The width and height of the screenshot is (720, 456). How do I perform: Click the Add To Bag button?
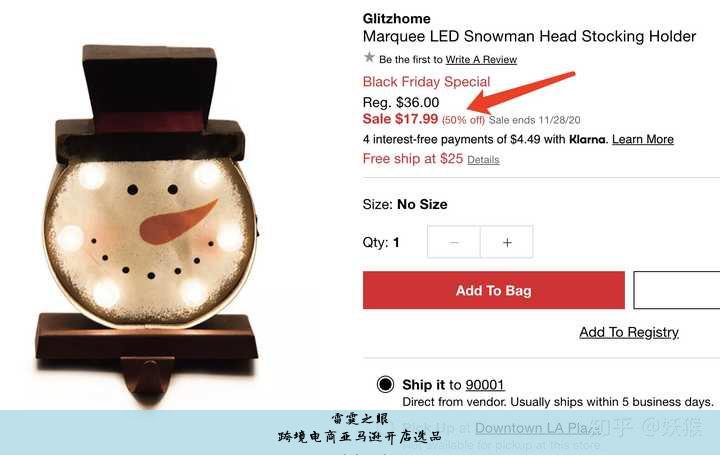(x=494, y=290)
